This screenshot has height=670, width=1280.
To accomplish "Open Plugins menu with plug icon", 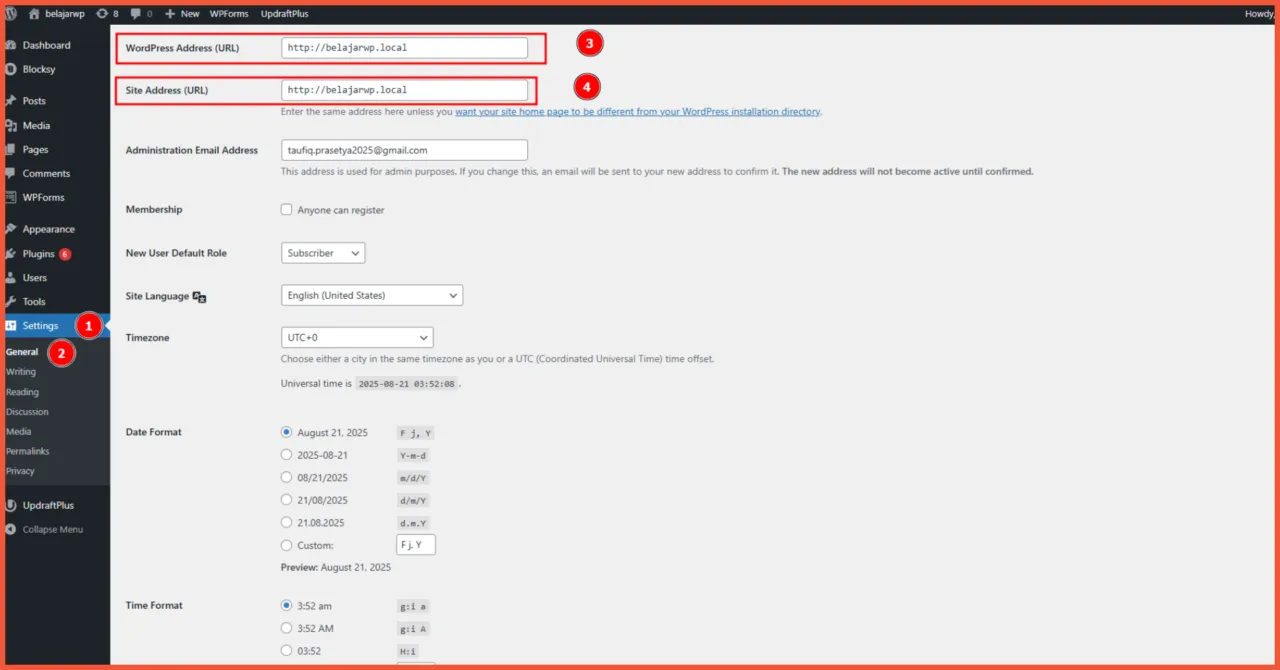I will [x=11, y=254].
